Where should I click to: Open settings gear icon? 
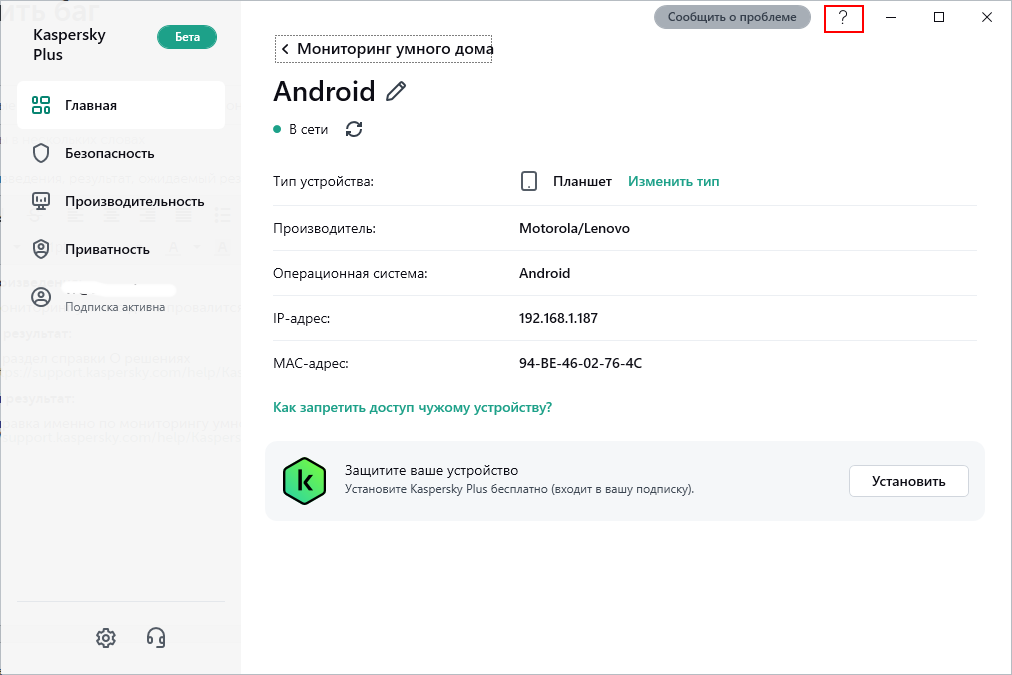[x=106, y=638]
